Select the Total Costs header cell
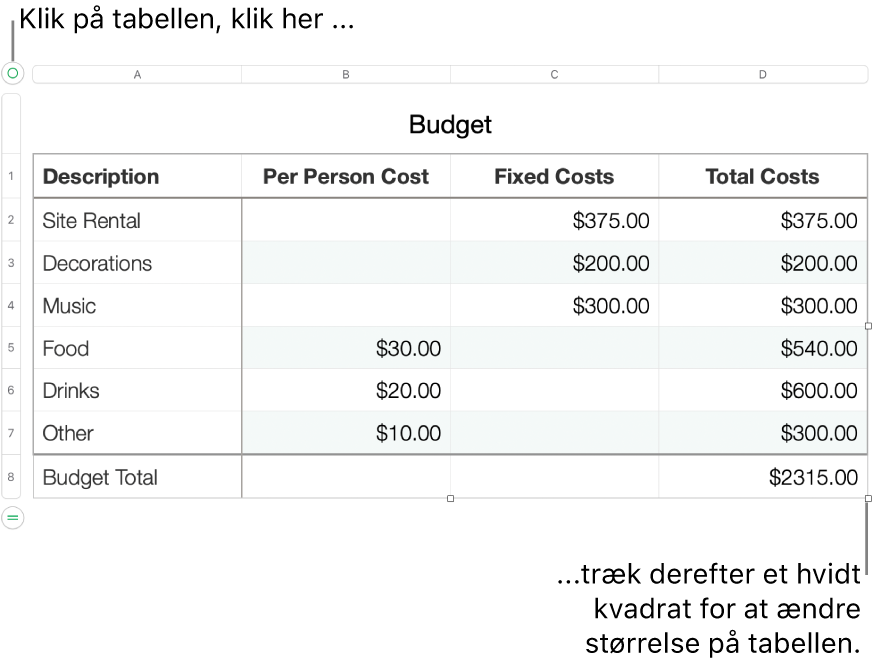The height and width of the screenshot is (665, 875). pyautogui.click(x=762, y=177)
